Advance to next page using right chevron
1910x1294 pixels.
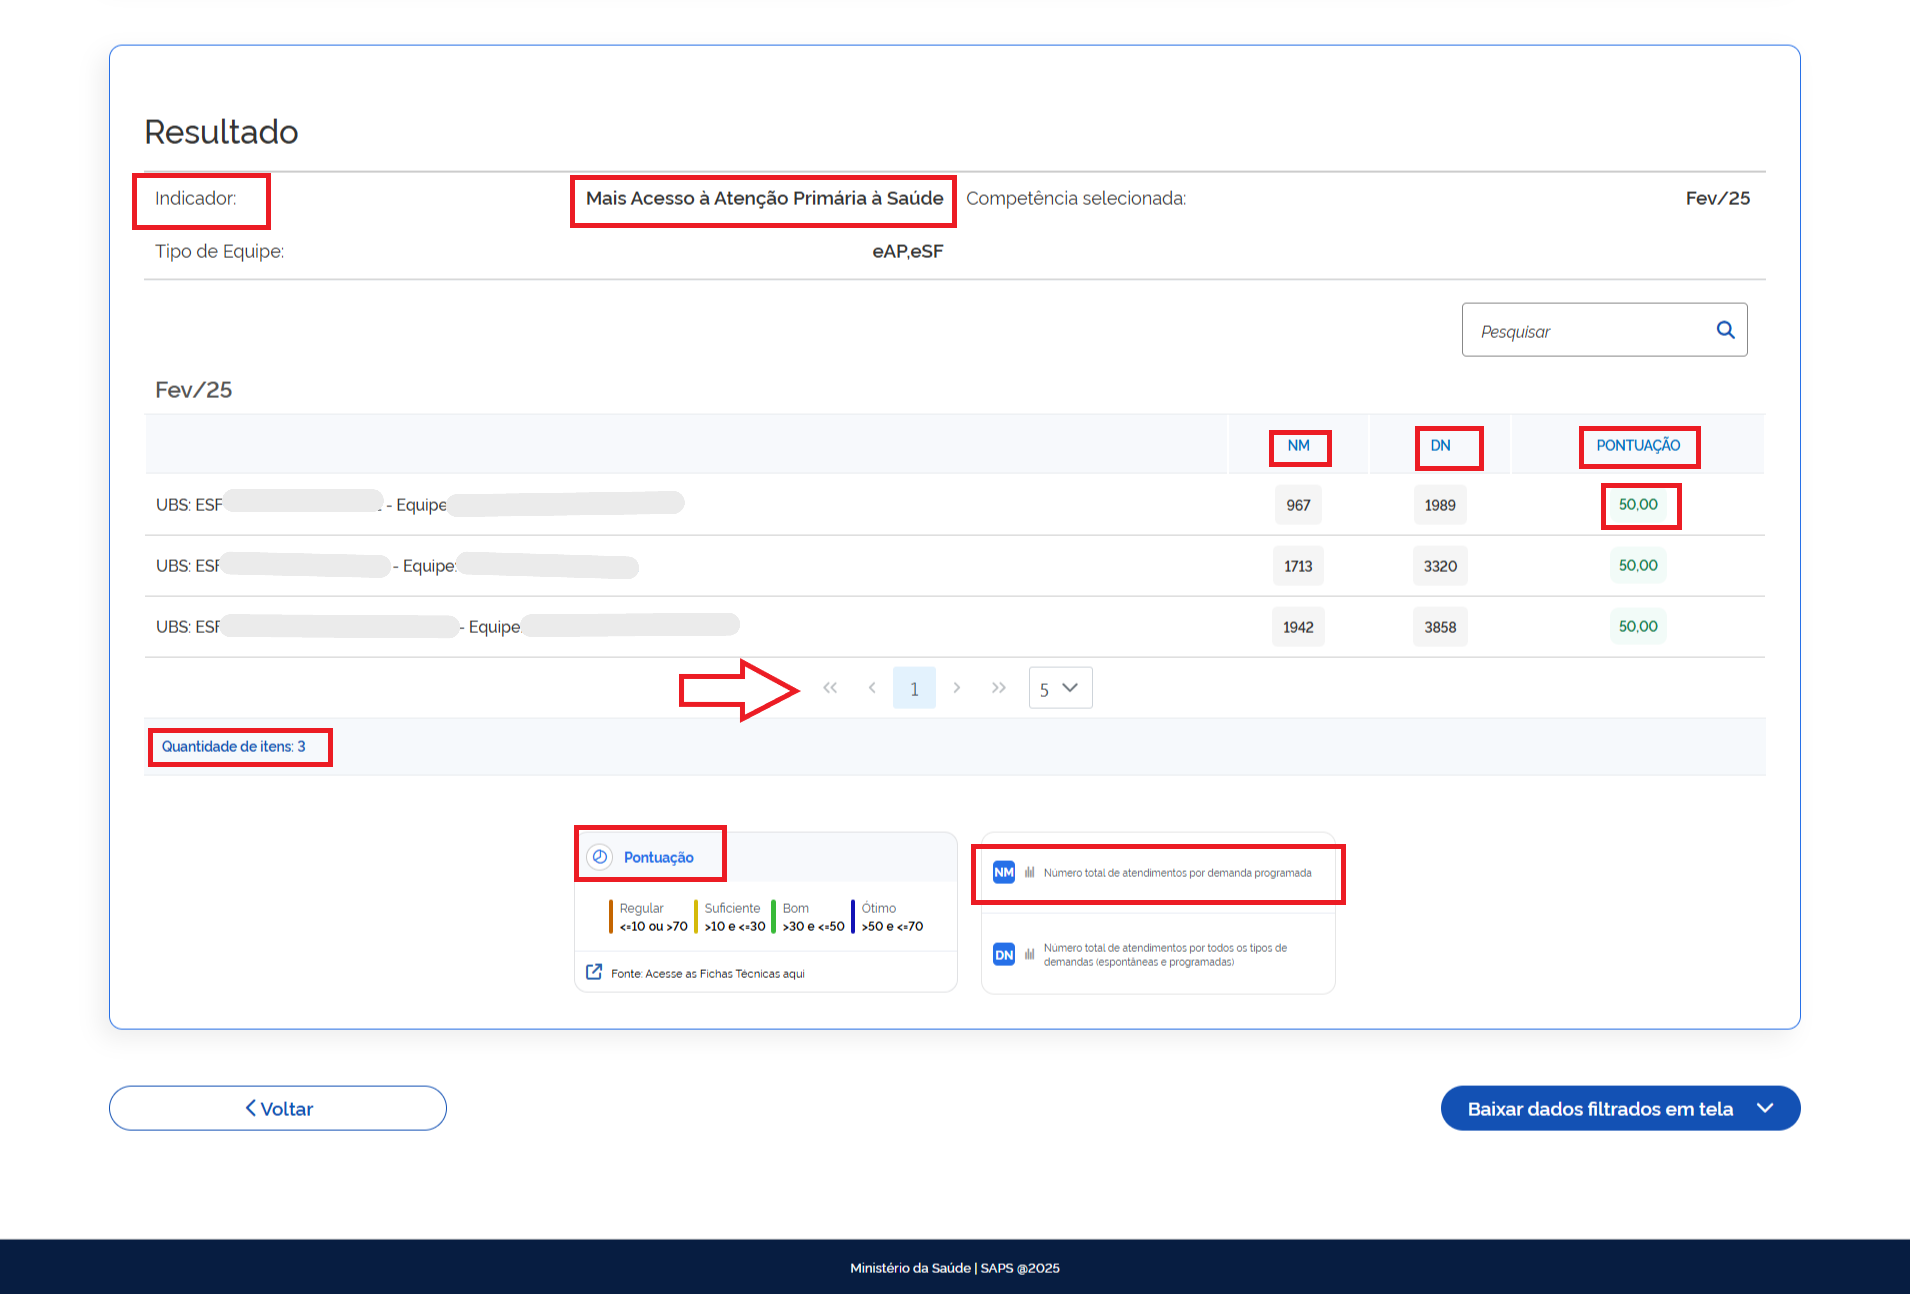(x=957, y=688)
